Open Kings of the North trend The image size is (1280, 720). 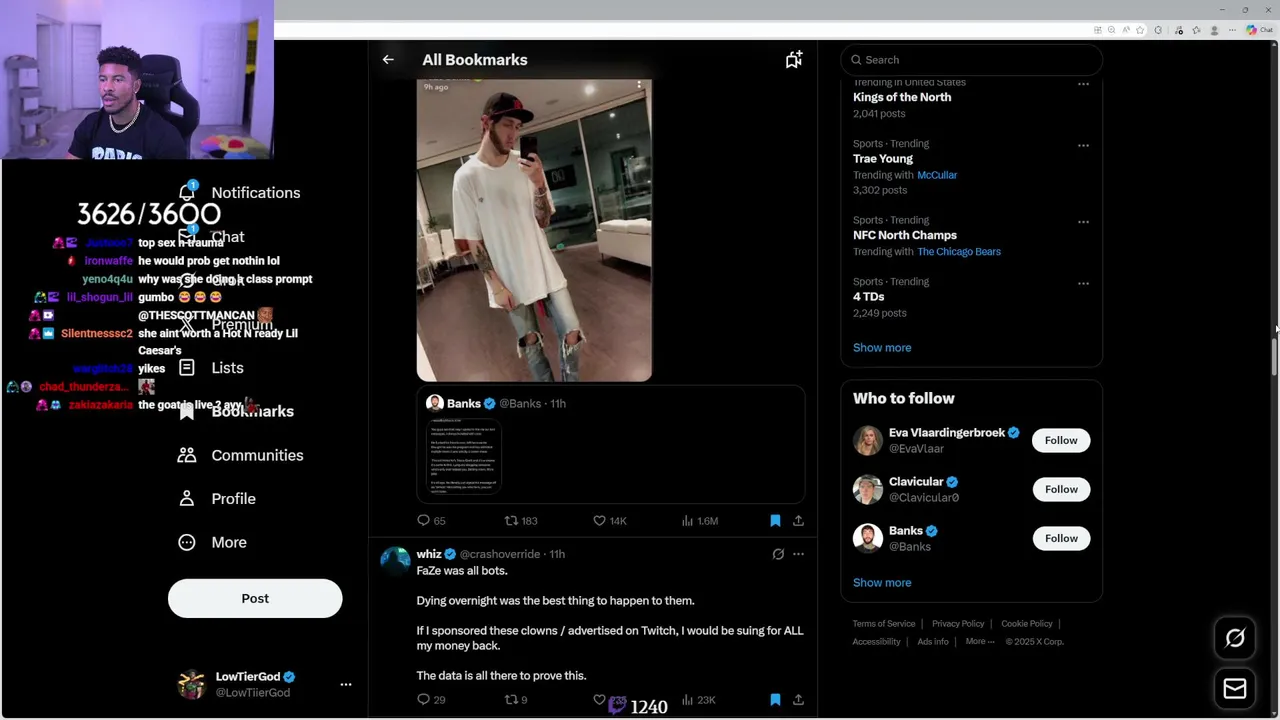click(902, 98)
